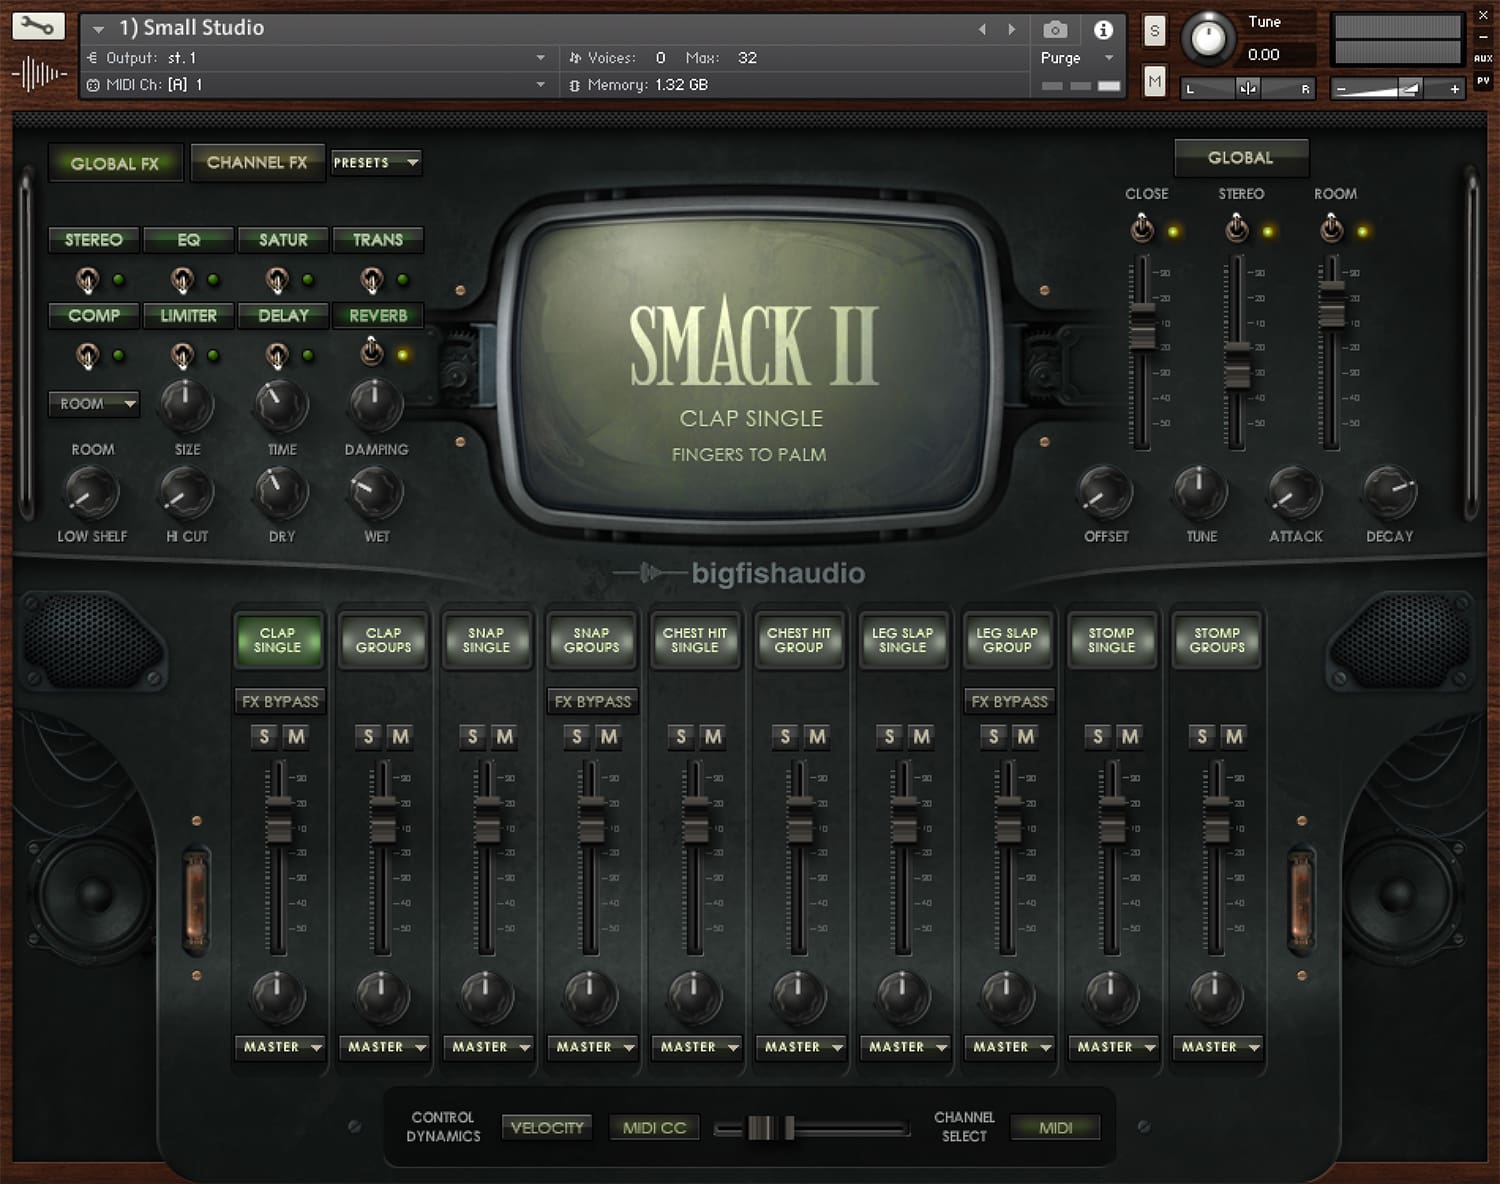
Task: Open the instrument info panel via the i icon
Action: pyautogui.click(x=1104, y=30)
